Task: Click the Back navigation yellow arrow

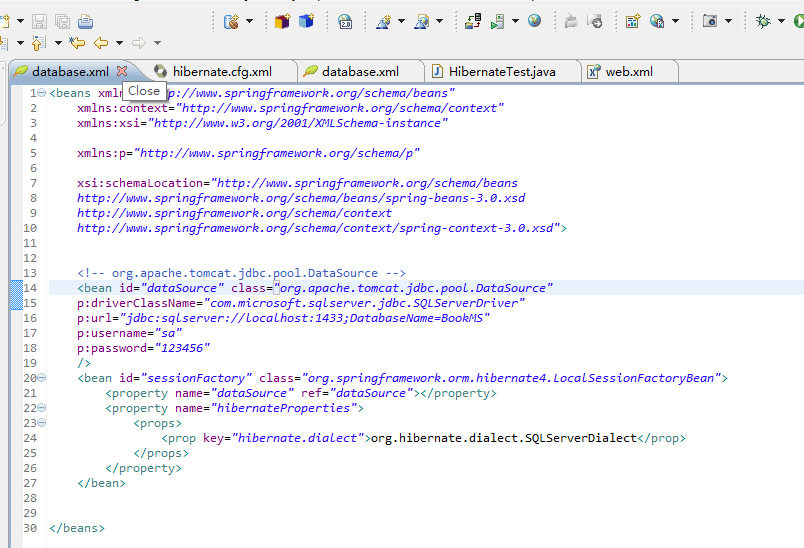Action: (100, 43)
